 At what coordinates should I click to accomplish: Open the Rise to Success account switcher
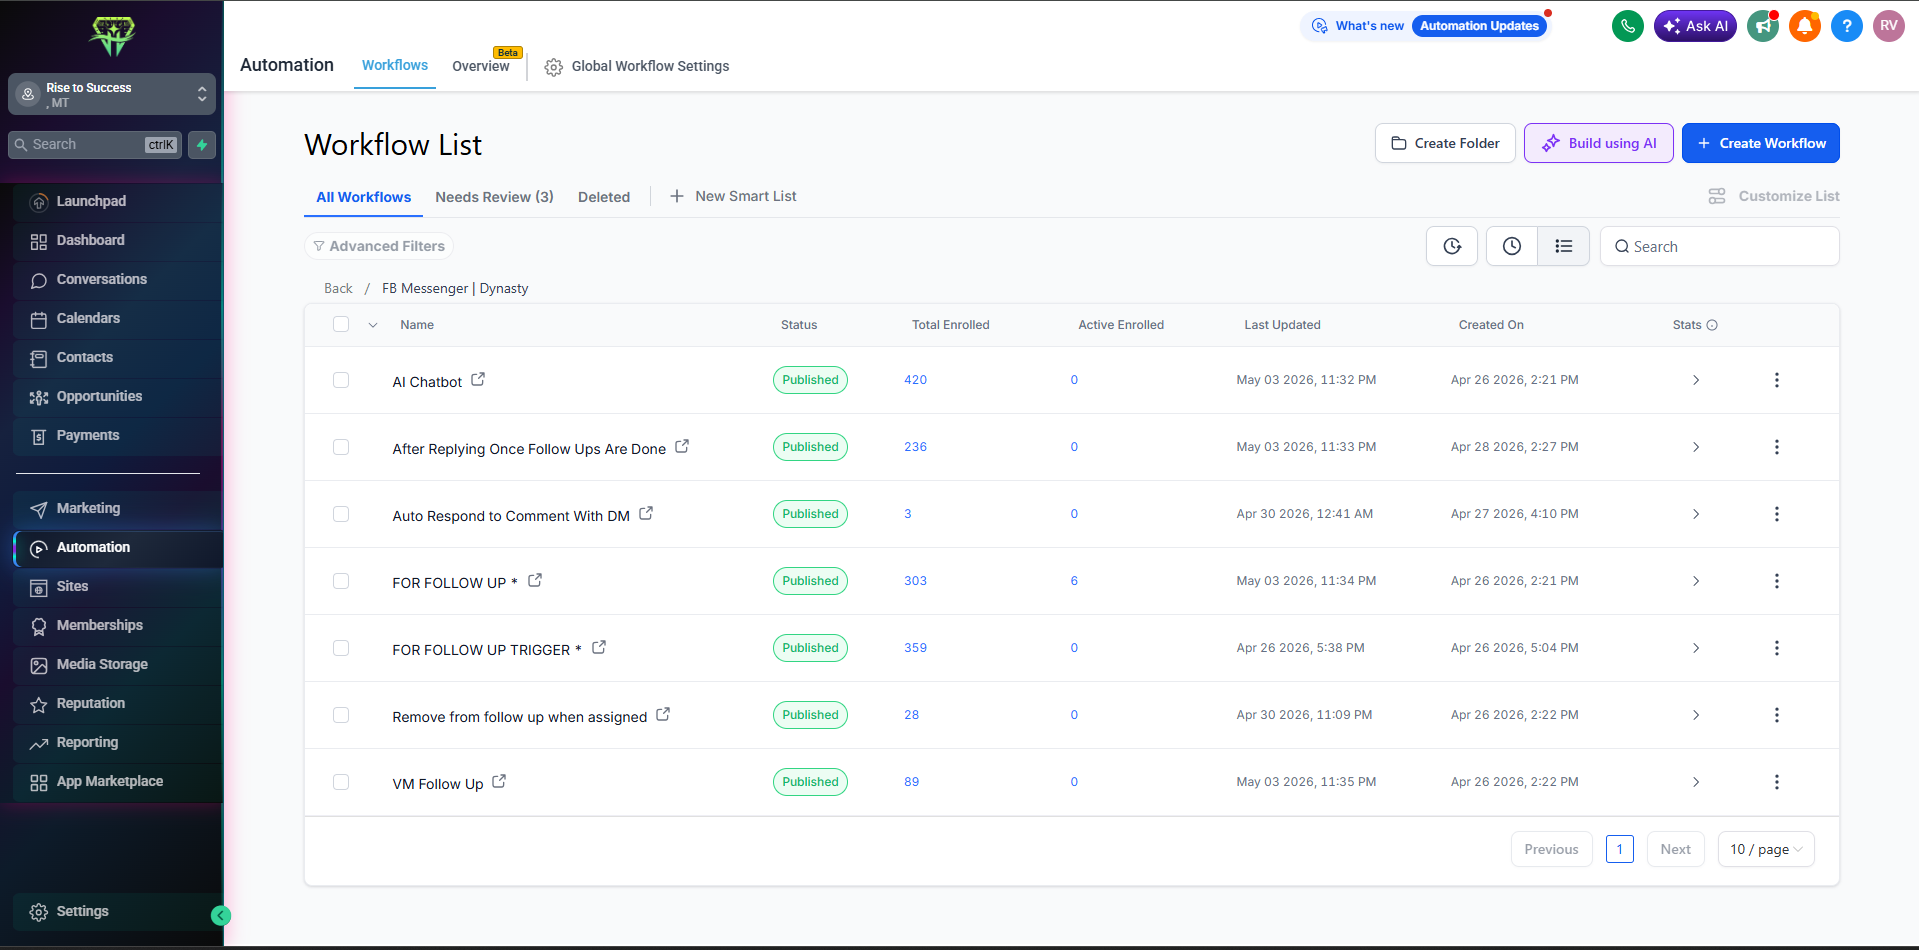click(112, 94)
